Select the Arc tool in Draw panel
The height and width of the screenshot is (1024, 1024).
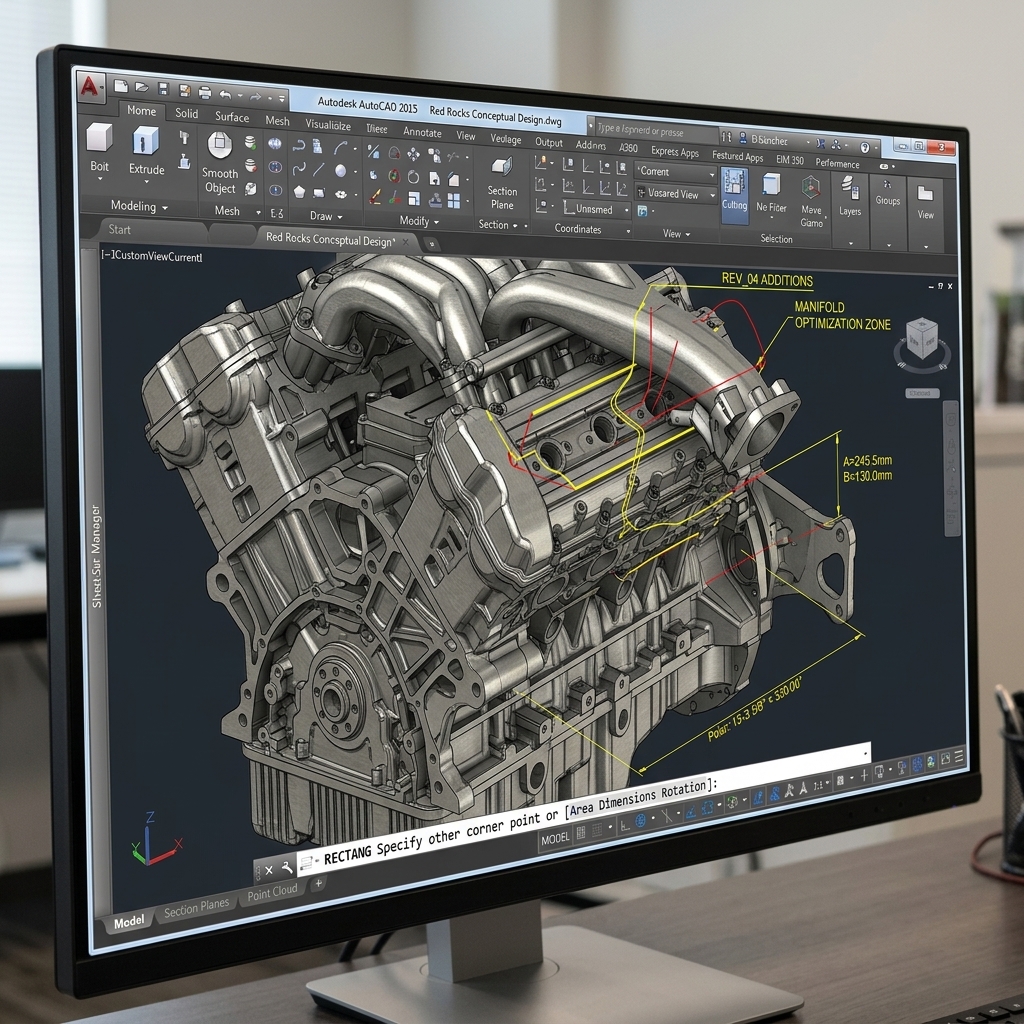[x=340, y=149]
